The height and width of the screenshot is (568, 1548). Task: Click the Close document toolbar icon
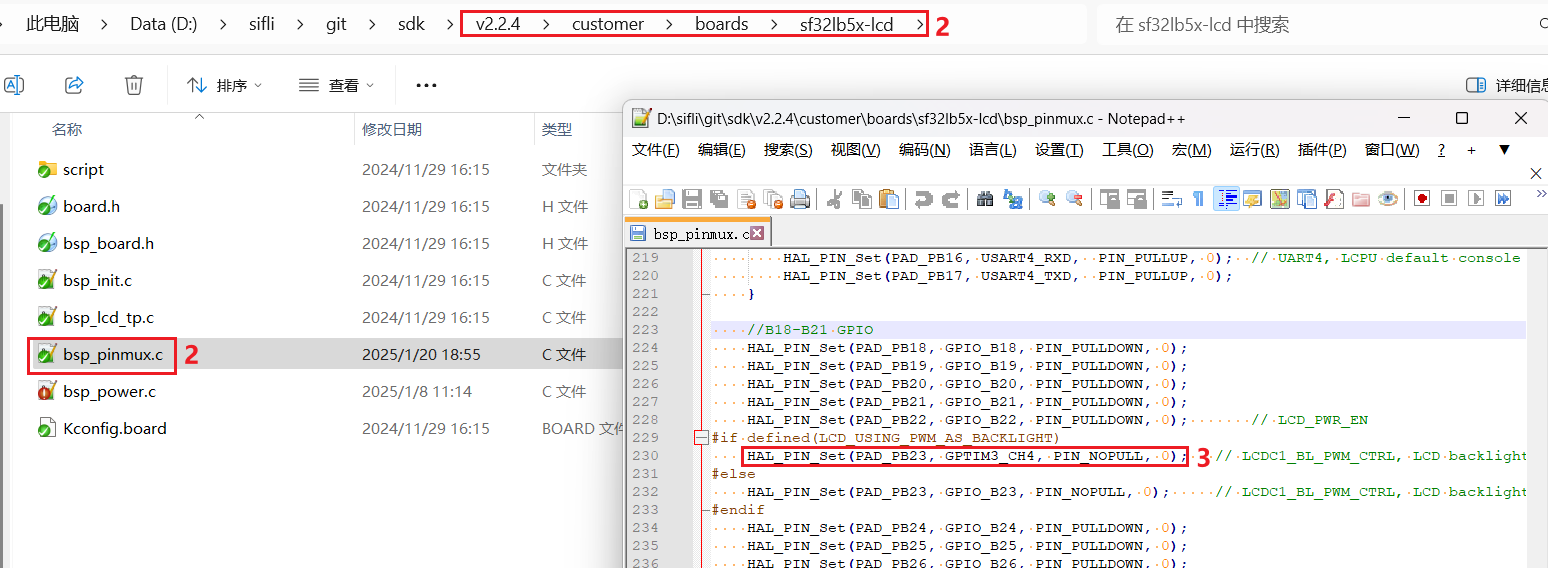746,199
